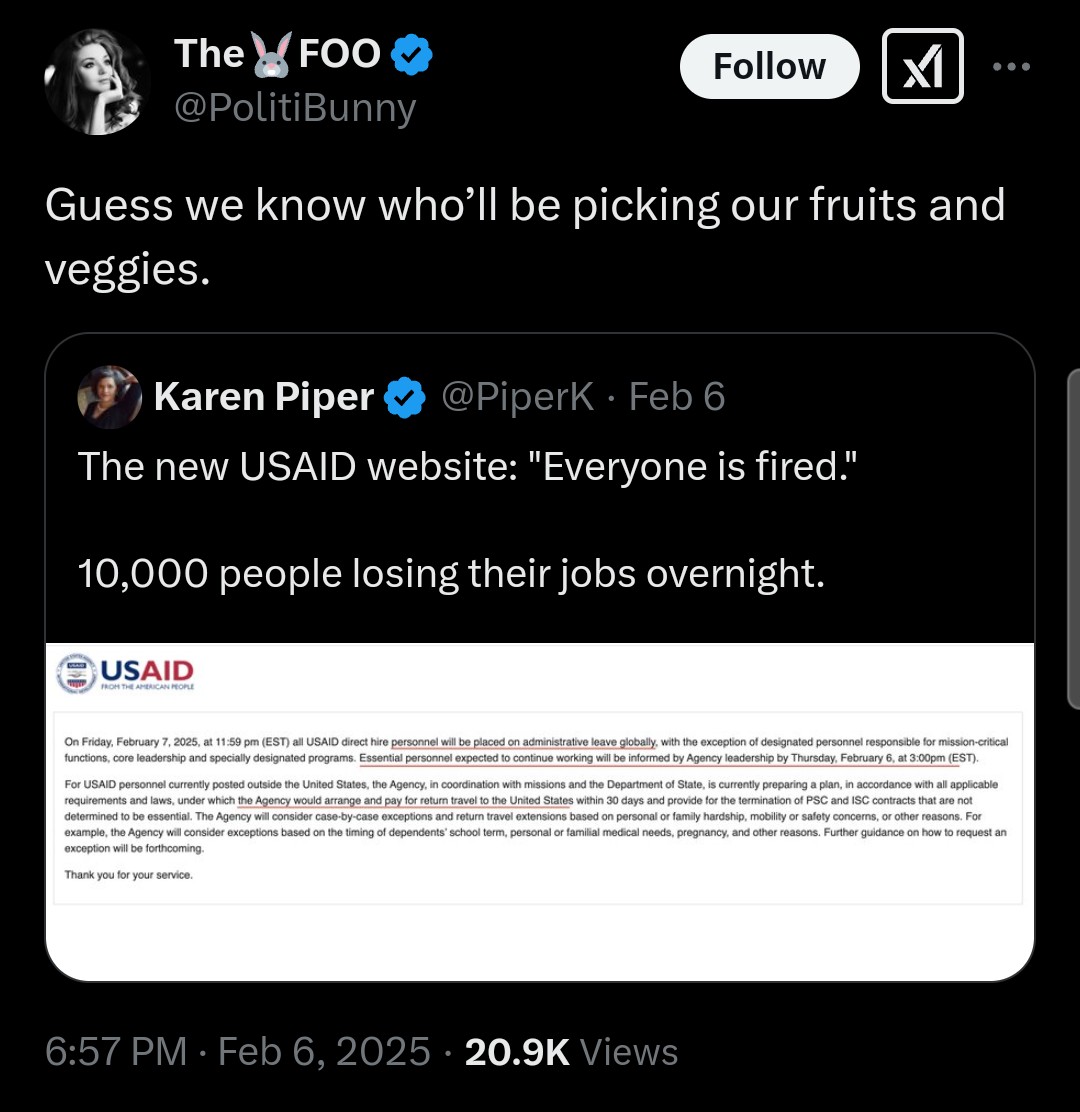Click Karen Piper's blue verified checkmark
Image resolution: width=1080 pixels, height=1112 pixels.
tap(403, 398)
